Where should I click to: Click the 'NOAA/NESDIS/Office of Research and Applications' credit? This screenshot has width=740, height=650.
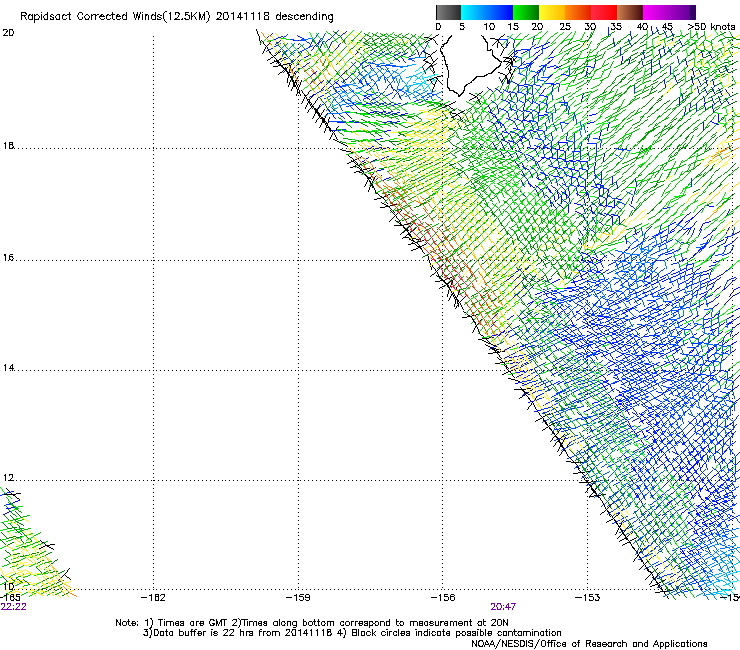coord(589,644)
